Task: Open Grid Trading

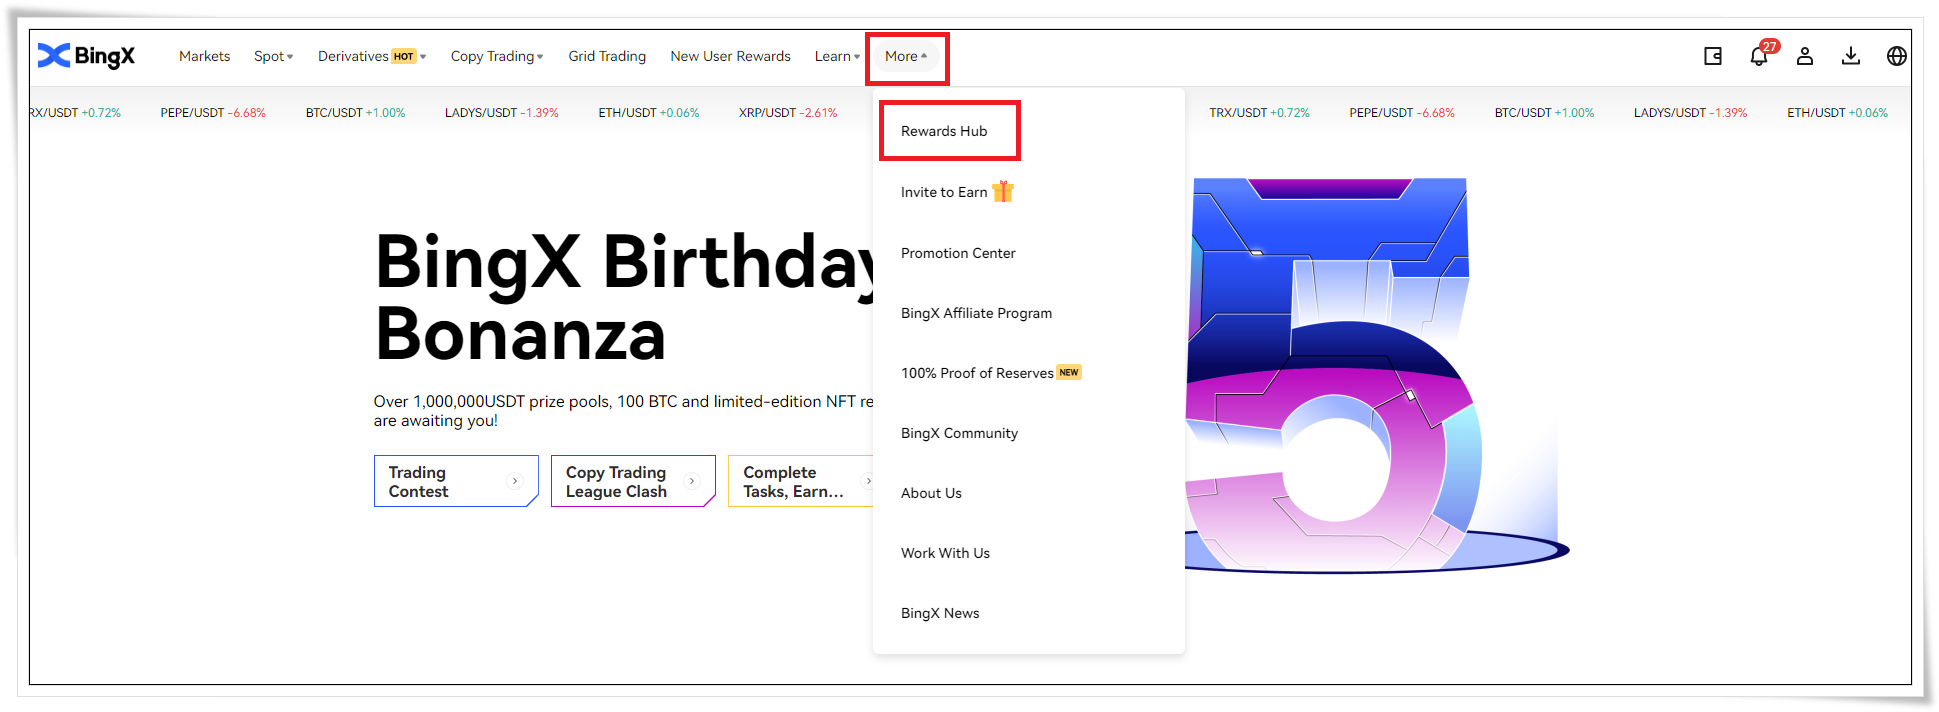Action: point(607,56)
